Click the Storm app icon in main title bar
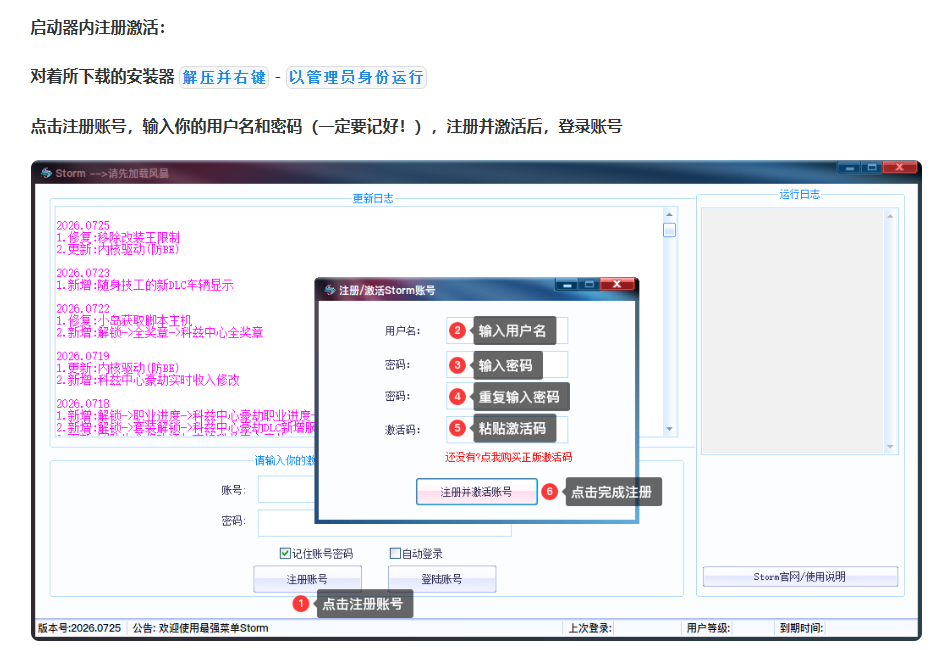The width and height of the screenshot is (934, 650). [x=46, y=173]
